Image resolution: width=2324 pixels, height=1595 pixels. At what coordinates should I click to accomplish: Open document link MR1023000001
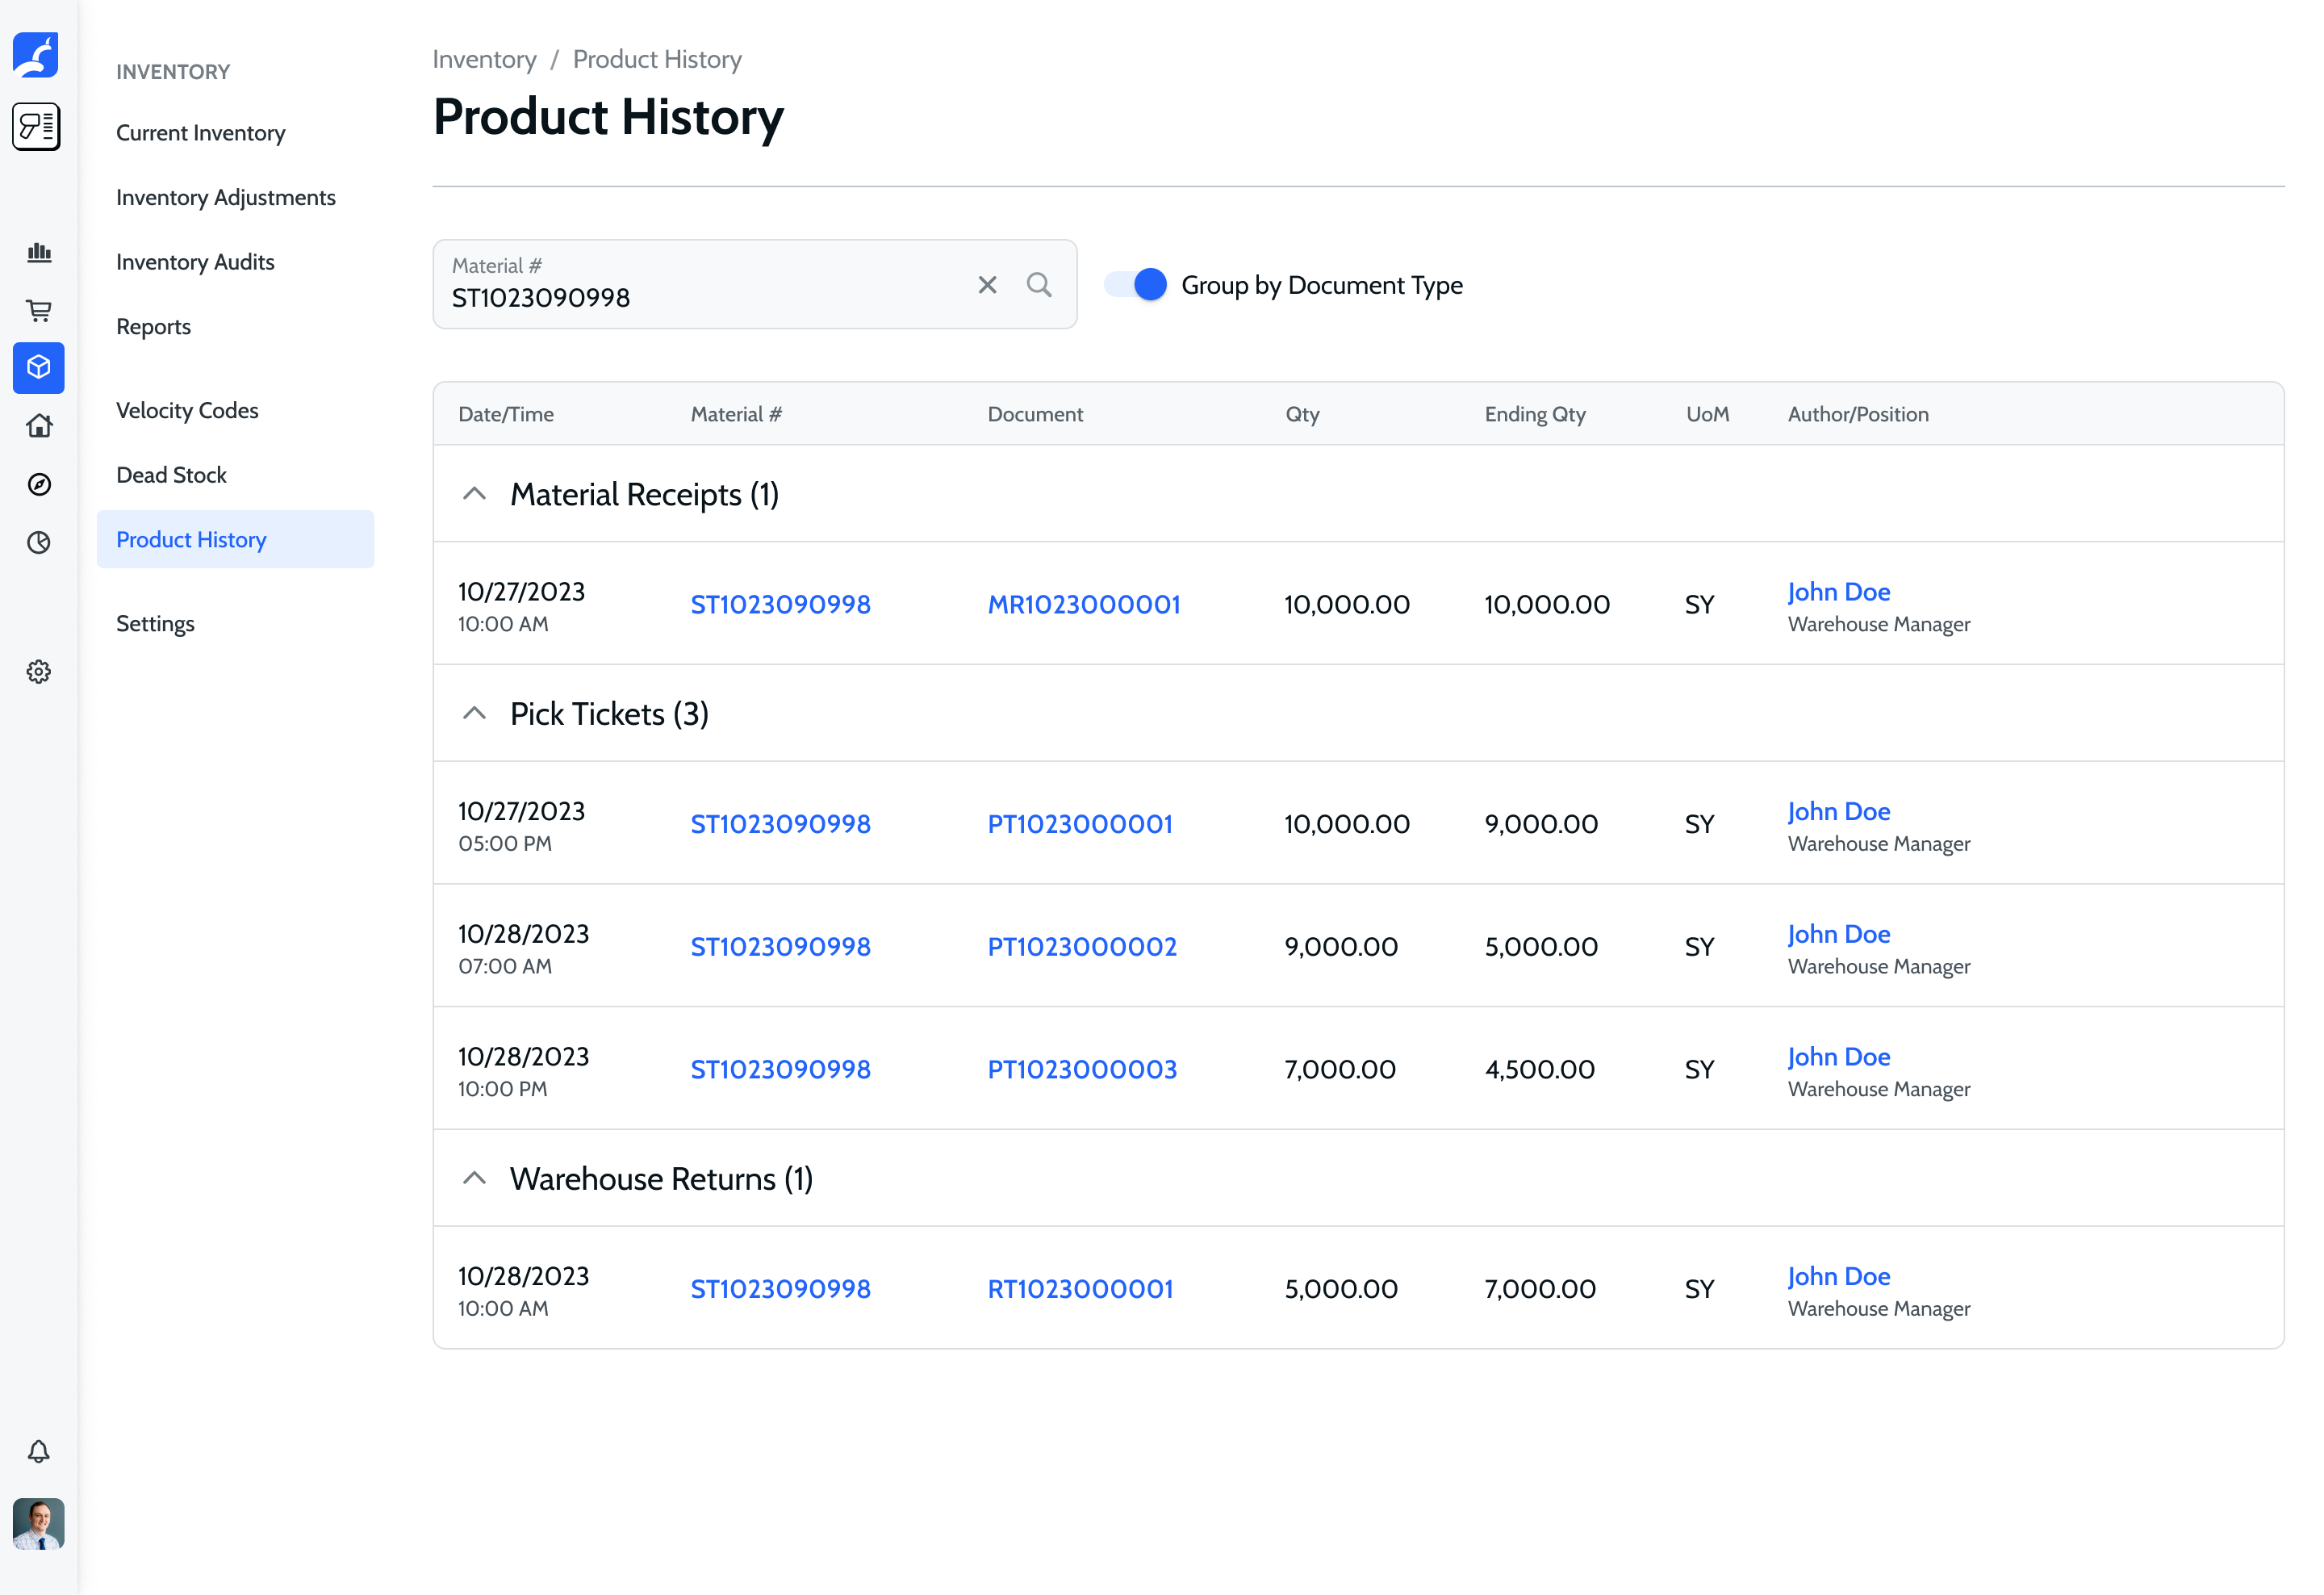click(1083, 604)
